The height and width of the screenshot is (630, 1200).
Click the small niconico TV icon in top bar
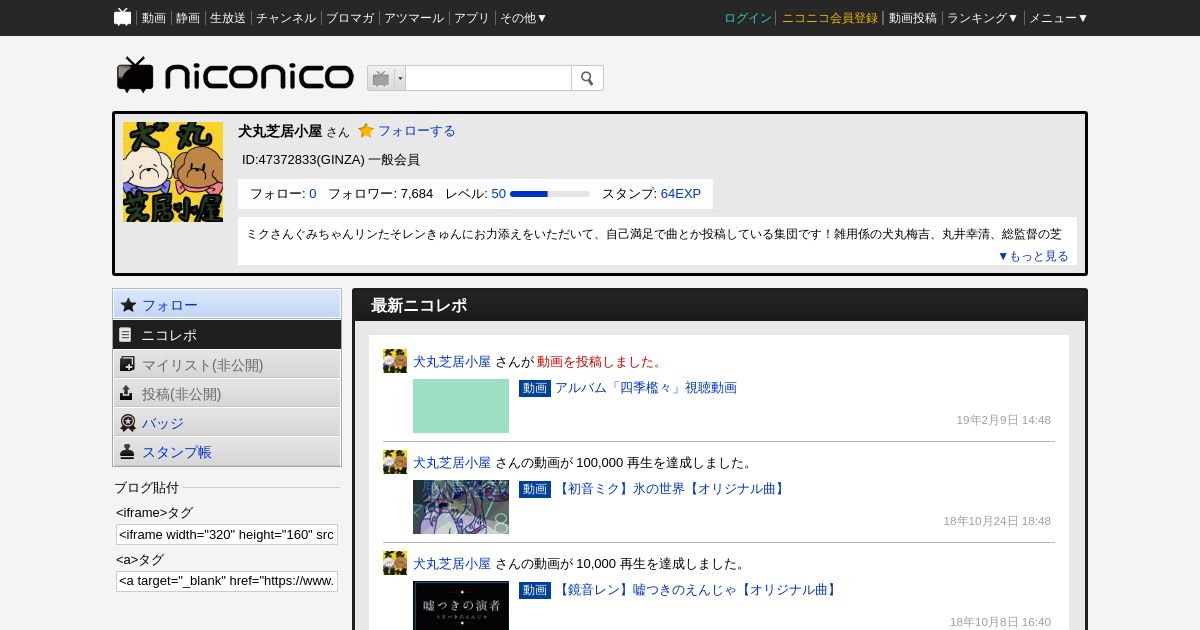(x=123, y=17)
